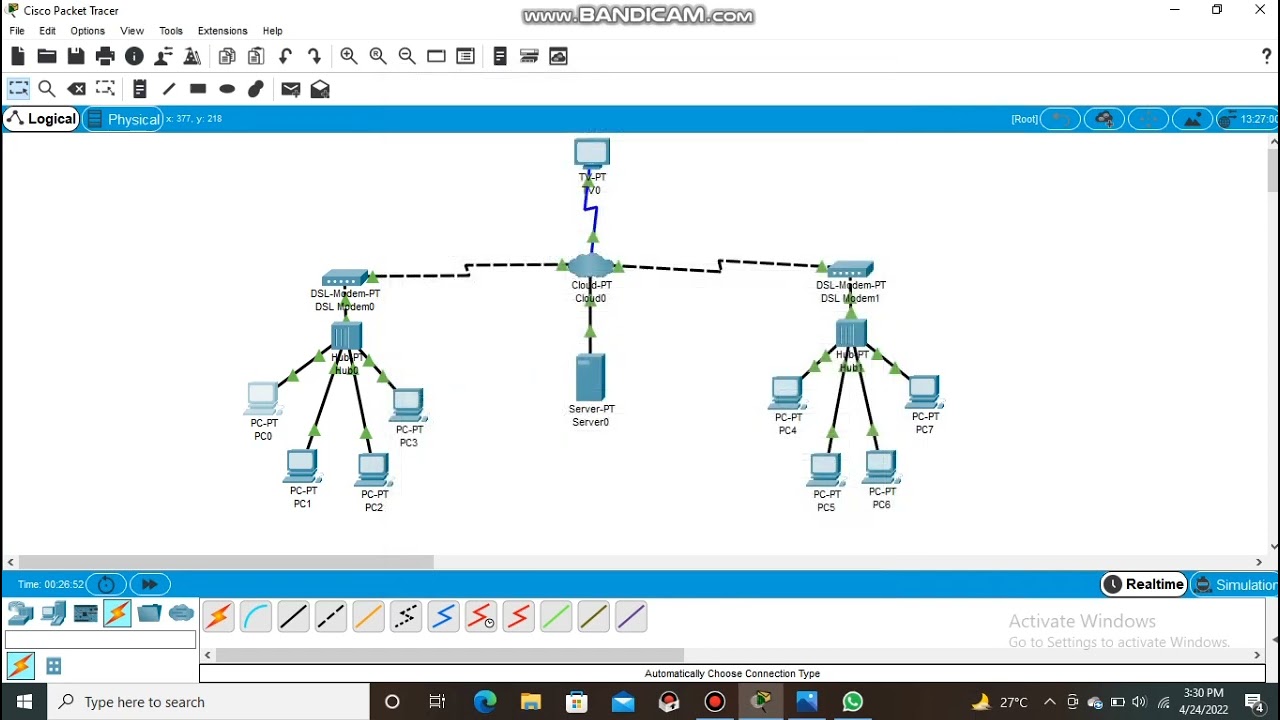The width and height of the screenshot is (1280, 720).
Task: Add a Complex PDU open envelope
Action: (x=320, y=89)
